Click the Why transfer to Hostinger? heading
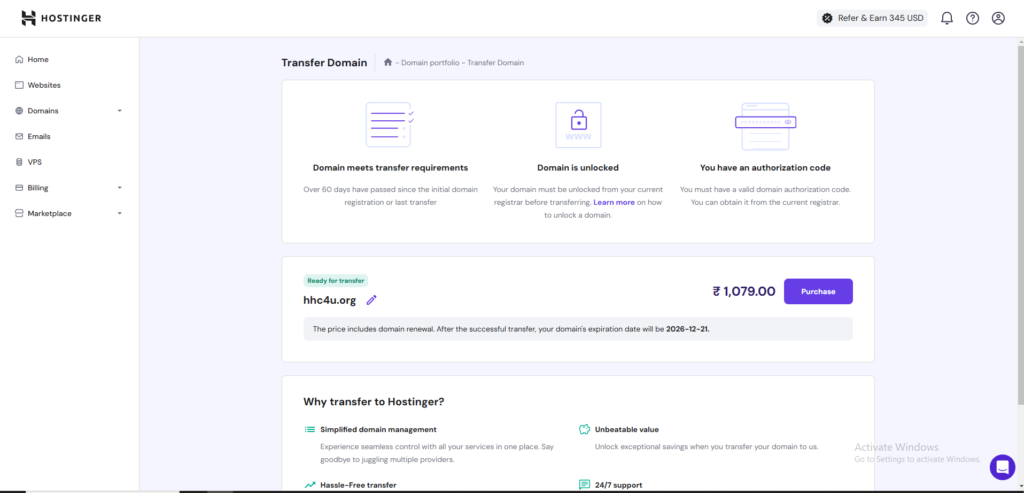The height and width of the screenshot is (493, 1024). pos(374,402)
